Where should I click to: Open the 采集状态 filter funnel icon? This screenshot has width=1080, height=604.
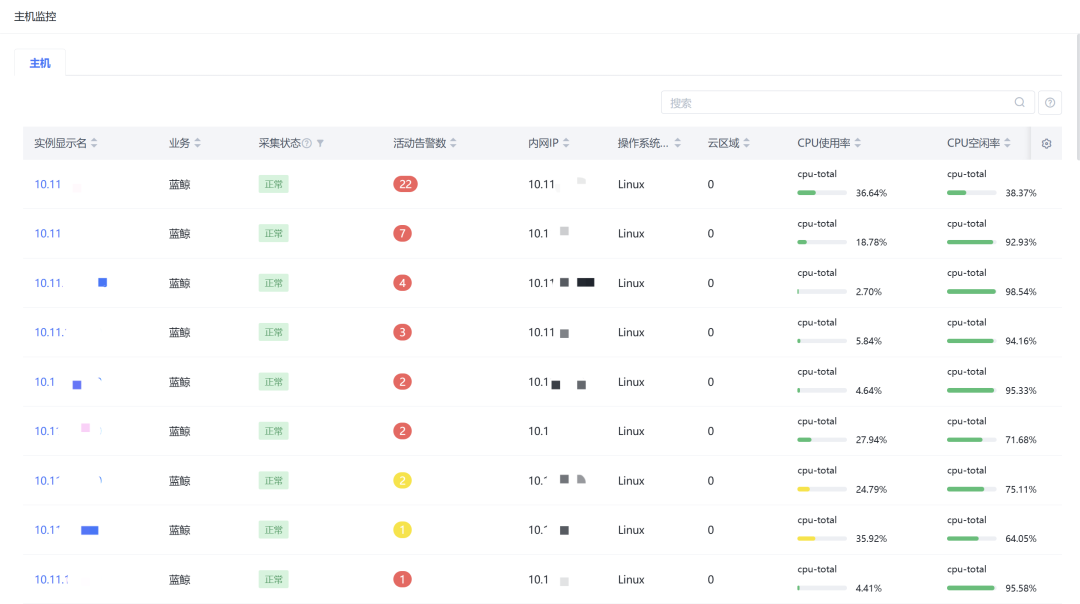click(320, 143)
